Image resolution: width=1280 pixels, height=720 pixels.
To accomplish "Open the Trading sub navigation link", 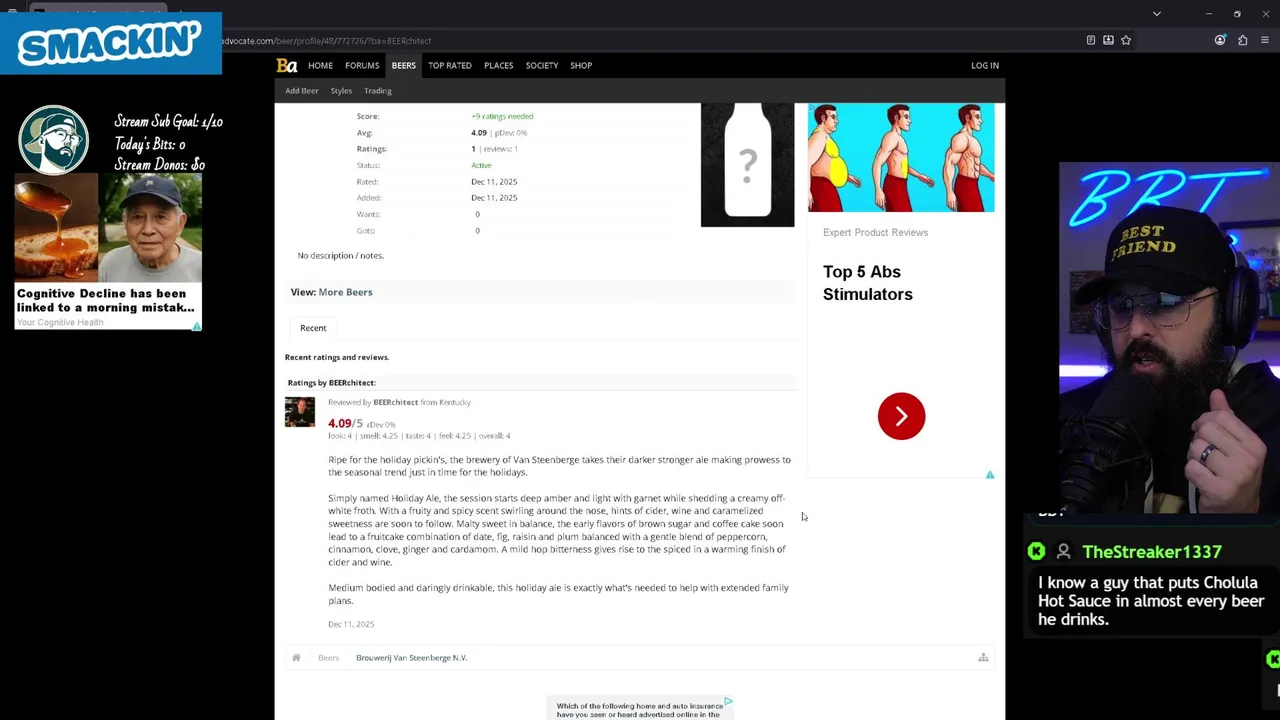I will click(x=378, y=91).
